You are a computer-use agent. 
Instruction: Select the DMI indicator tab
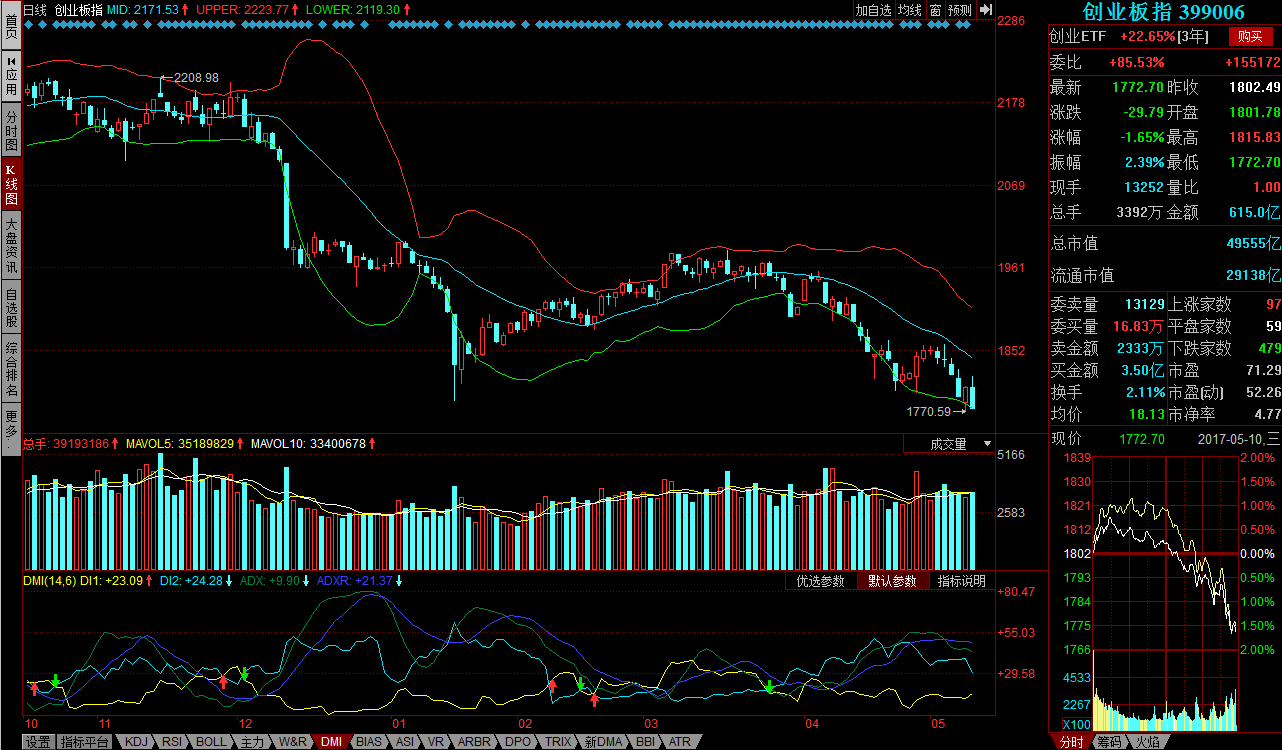coord(332,742)
